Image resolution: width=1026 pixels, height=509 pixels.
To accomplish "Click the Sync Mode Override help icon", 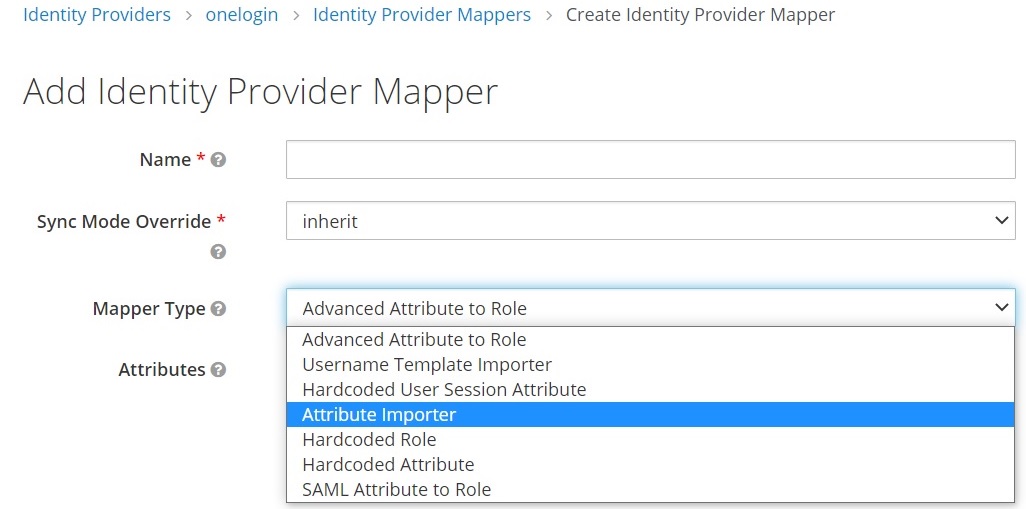I will [218, 252].
